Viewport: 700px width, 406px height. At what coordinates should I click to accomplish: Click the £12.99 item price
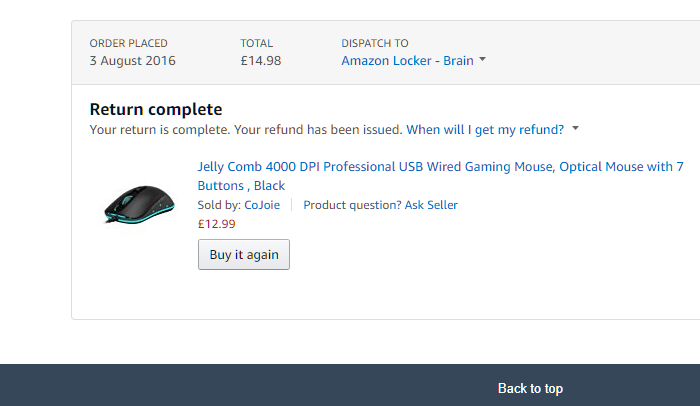[x=217, y=224]
